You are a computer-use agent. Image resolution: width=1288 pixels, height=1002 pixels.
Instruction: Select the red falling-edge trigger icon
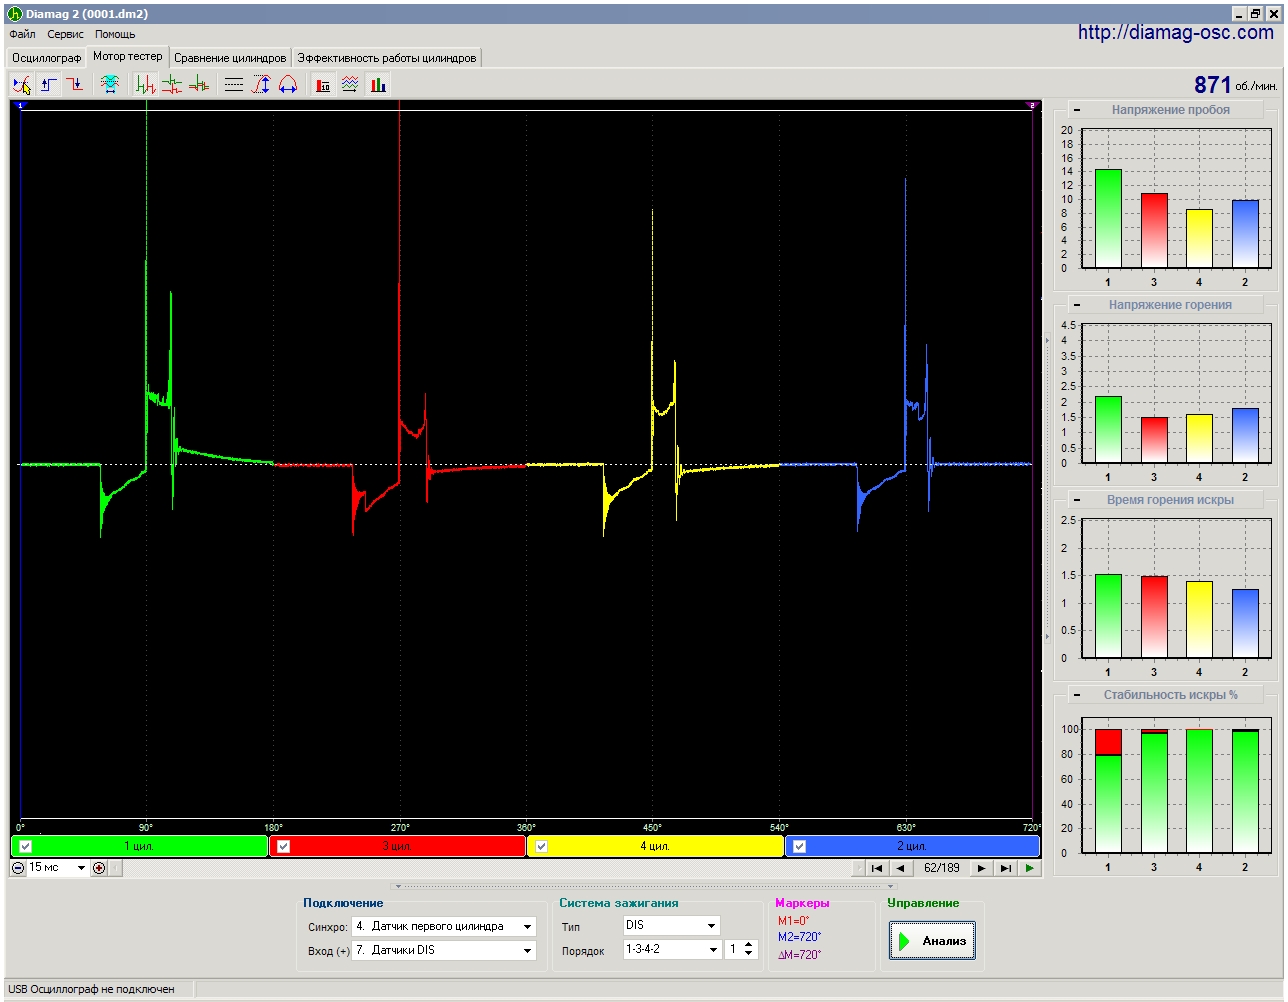[x=74, y=85]
